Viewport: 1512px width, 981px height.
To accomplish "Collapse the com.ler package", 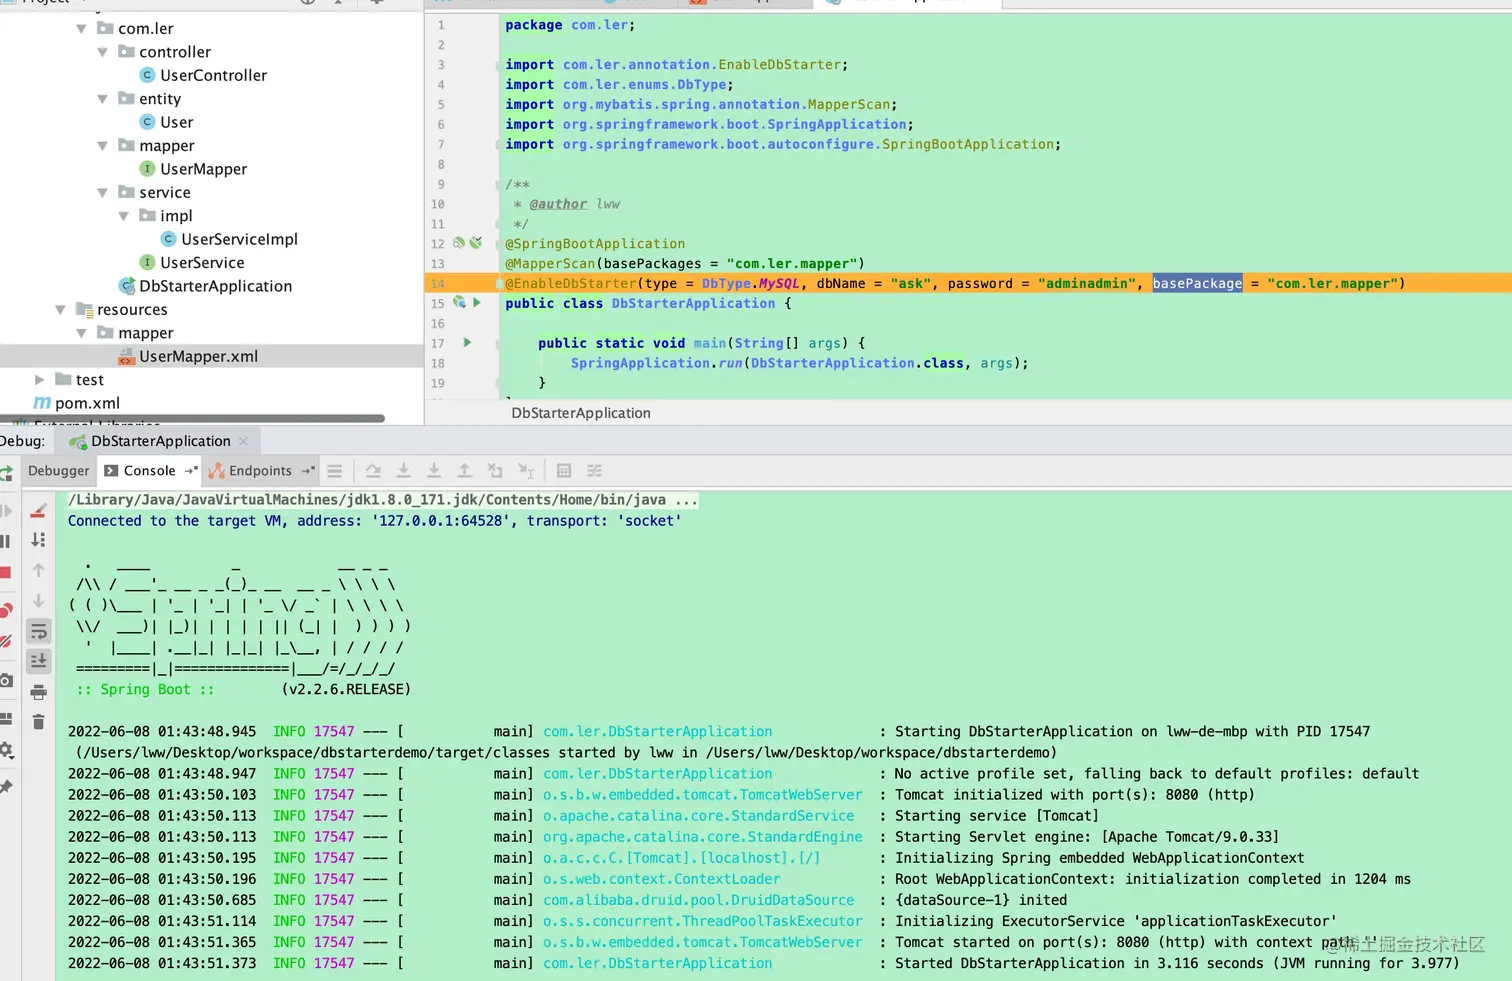I will coord(81,29).
